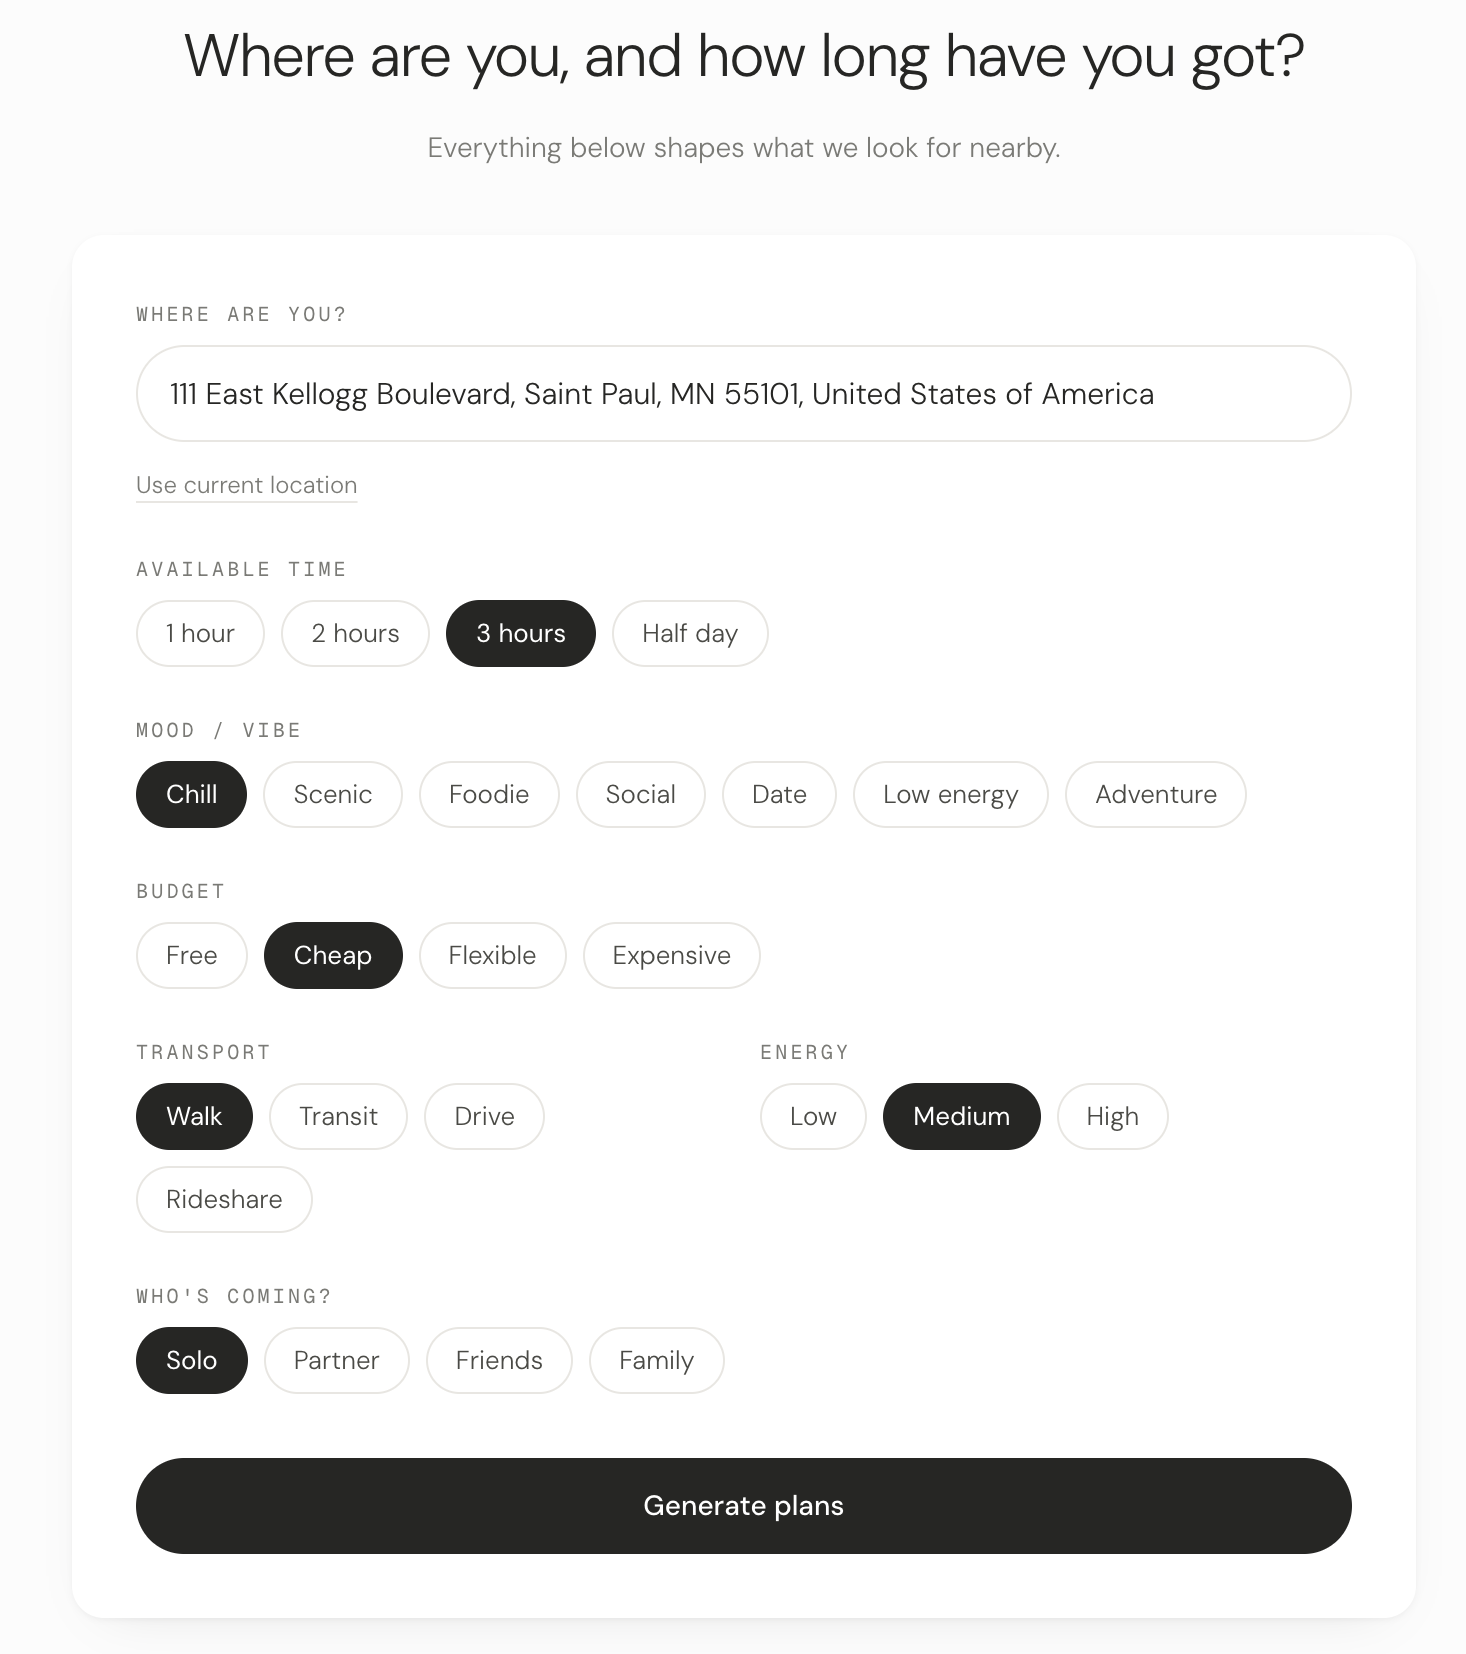The image size is (1466, 1654).
Task: Toggle the Foodie vibe
Action: point(489,794)
